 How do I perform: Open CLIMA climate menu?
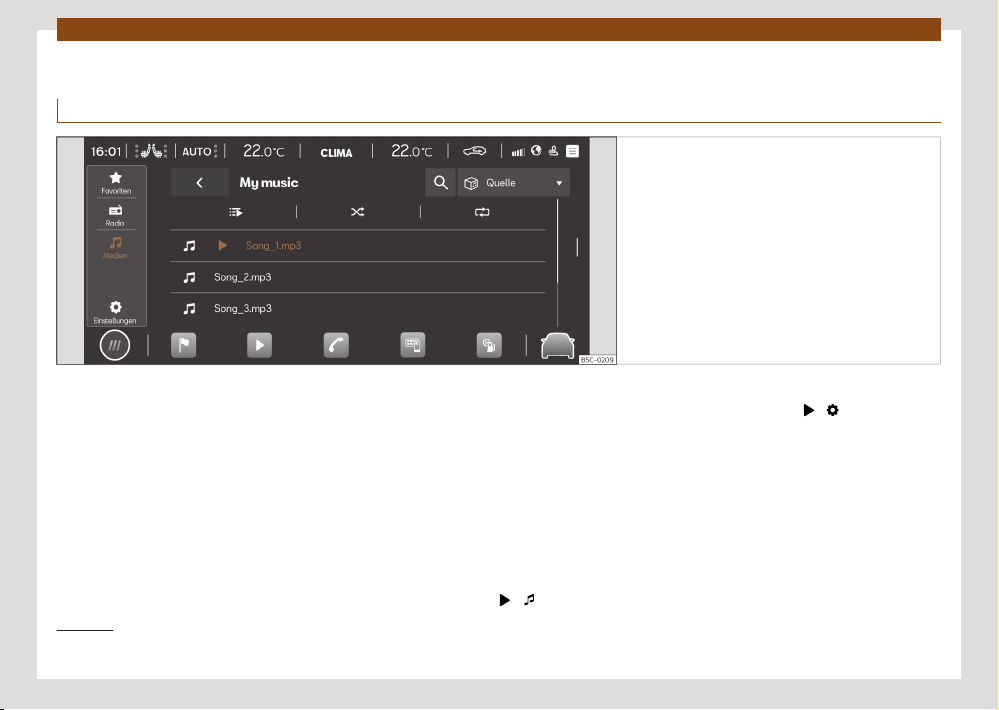pyautogui.click(x=336, y=152)
